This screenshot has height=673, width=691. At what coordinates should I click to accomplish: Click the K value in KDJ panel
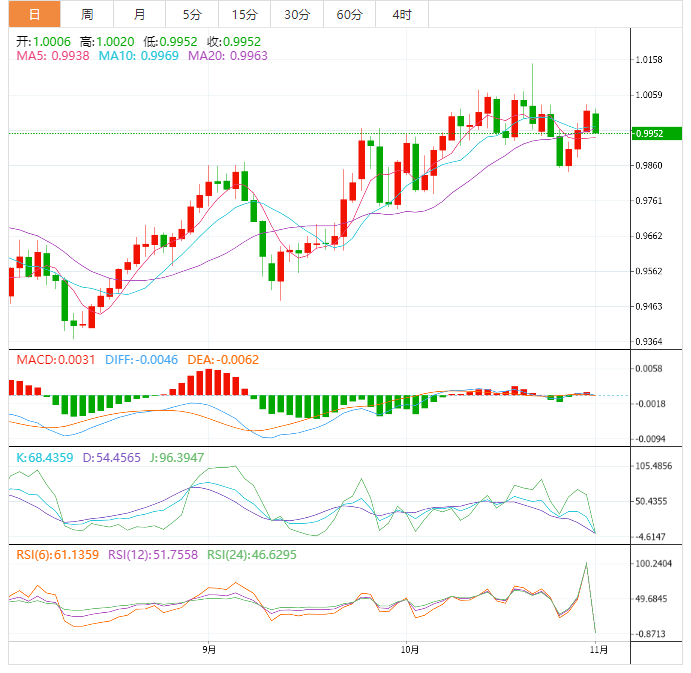[45, 456]
